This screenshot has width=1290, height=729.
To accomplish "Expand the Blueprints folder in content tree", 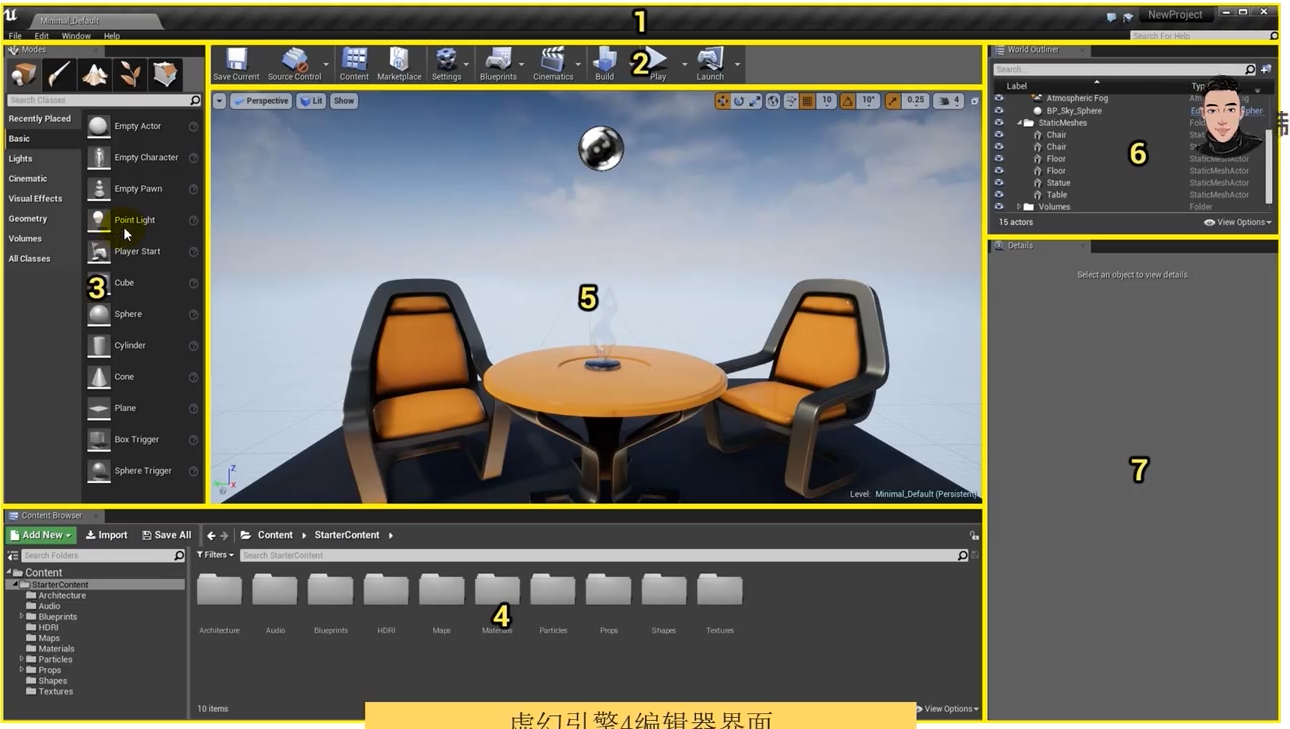I will 21,617.
